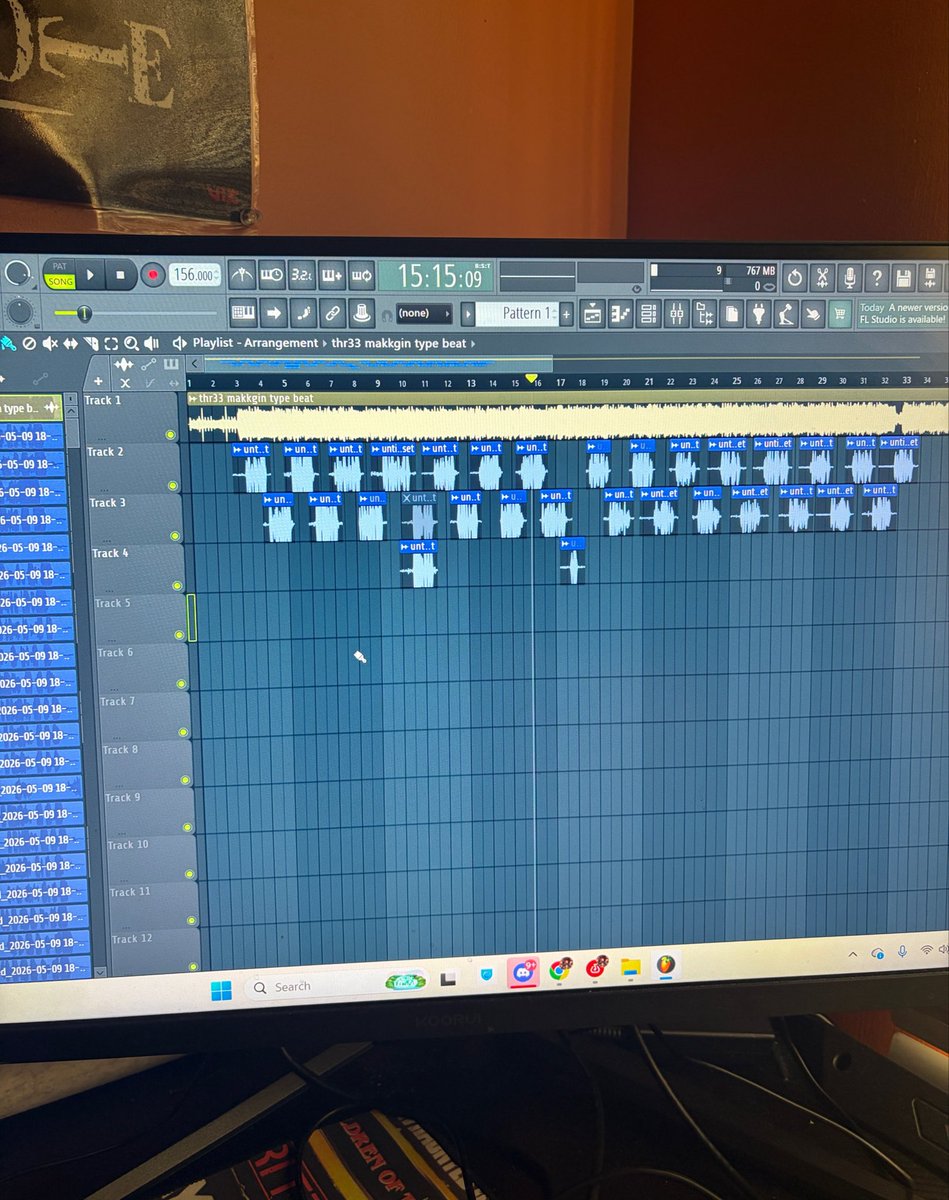949x1200 pixels.
Task: Select the playlist Delete tool
Action: pos(29,343)
